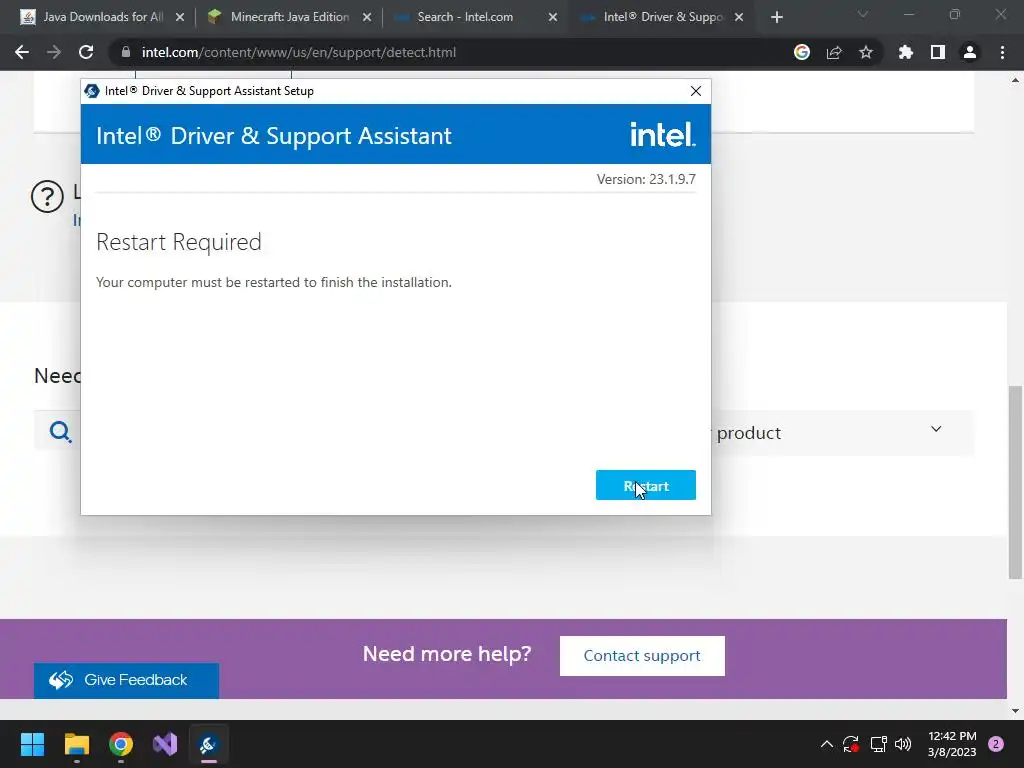Click the Setup dialog title bar icon
Viewport: 1024px width, 768px height.
(91, 91)
